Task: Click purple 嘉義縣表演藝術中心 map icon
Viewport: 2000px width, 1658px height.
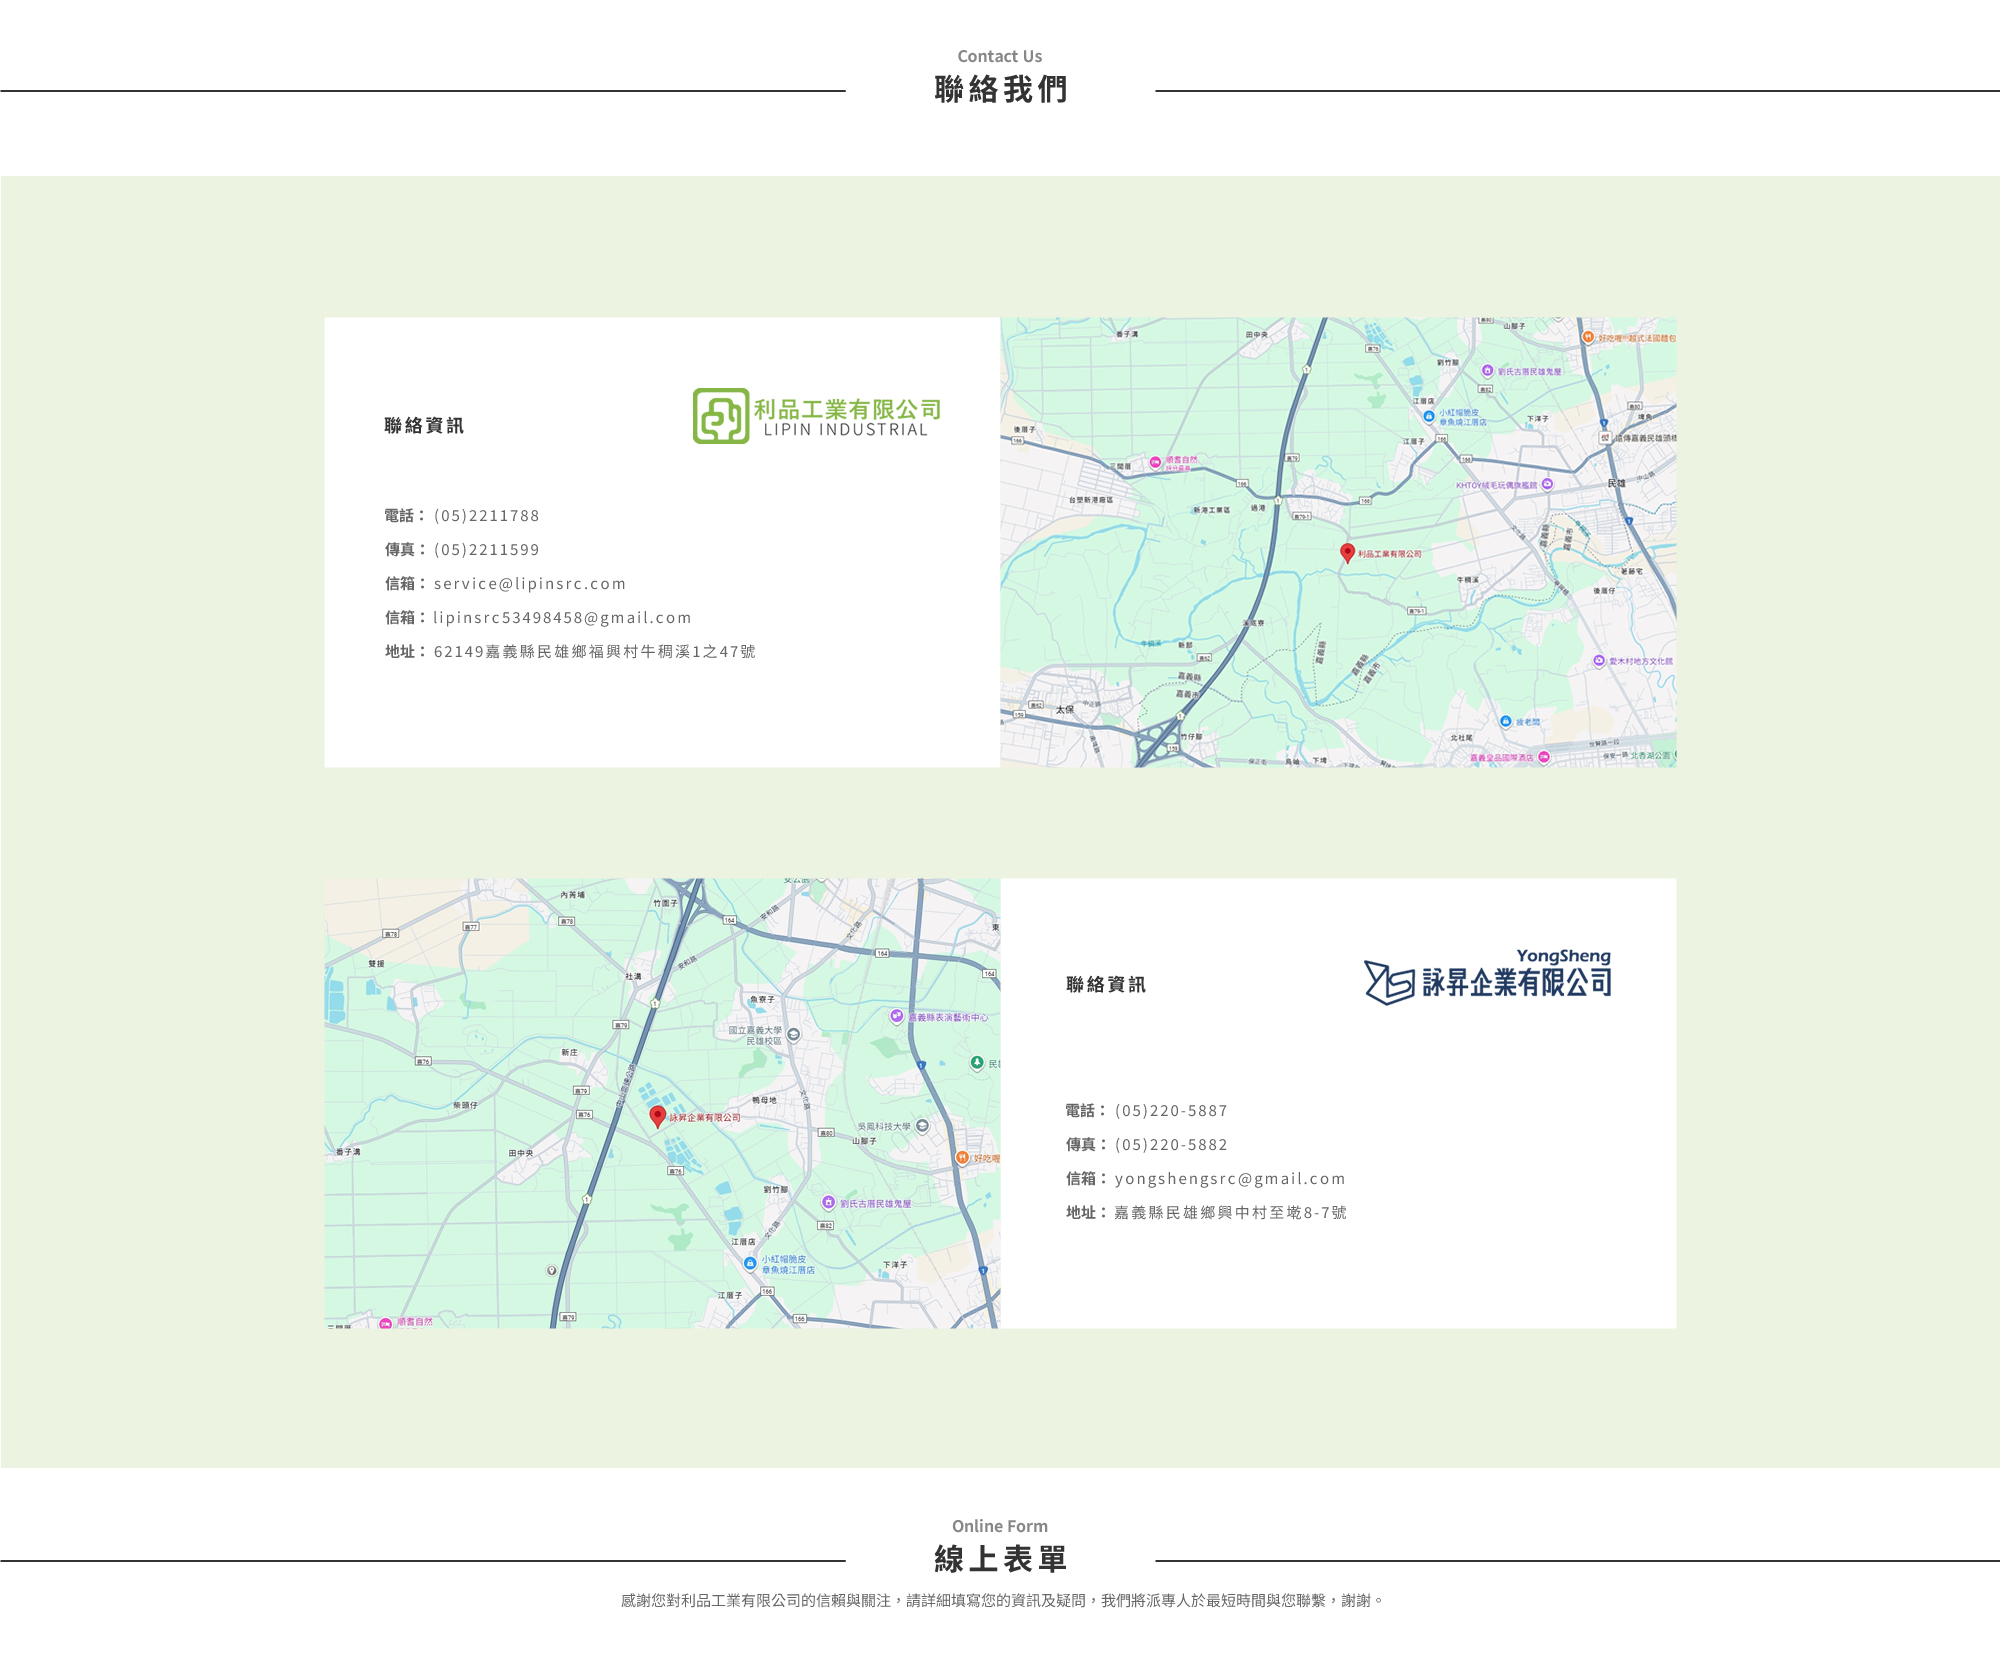Action: coord(897,1016)
